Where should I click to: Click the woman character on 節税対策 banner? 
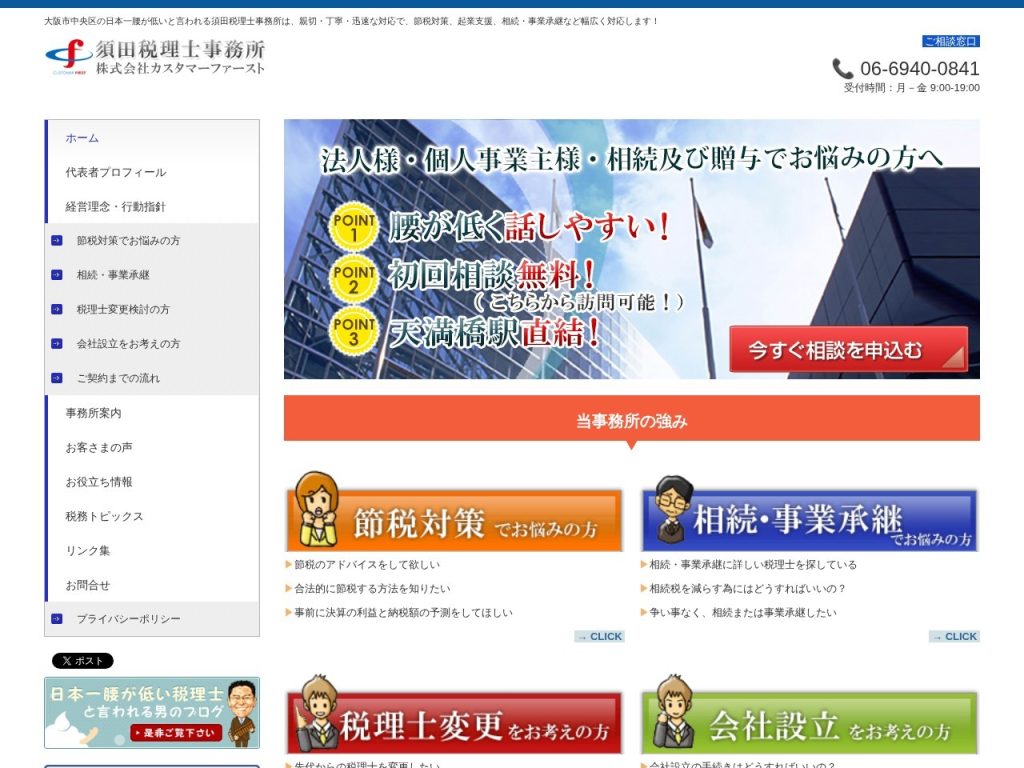317,509
